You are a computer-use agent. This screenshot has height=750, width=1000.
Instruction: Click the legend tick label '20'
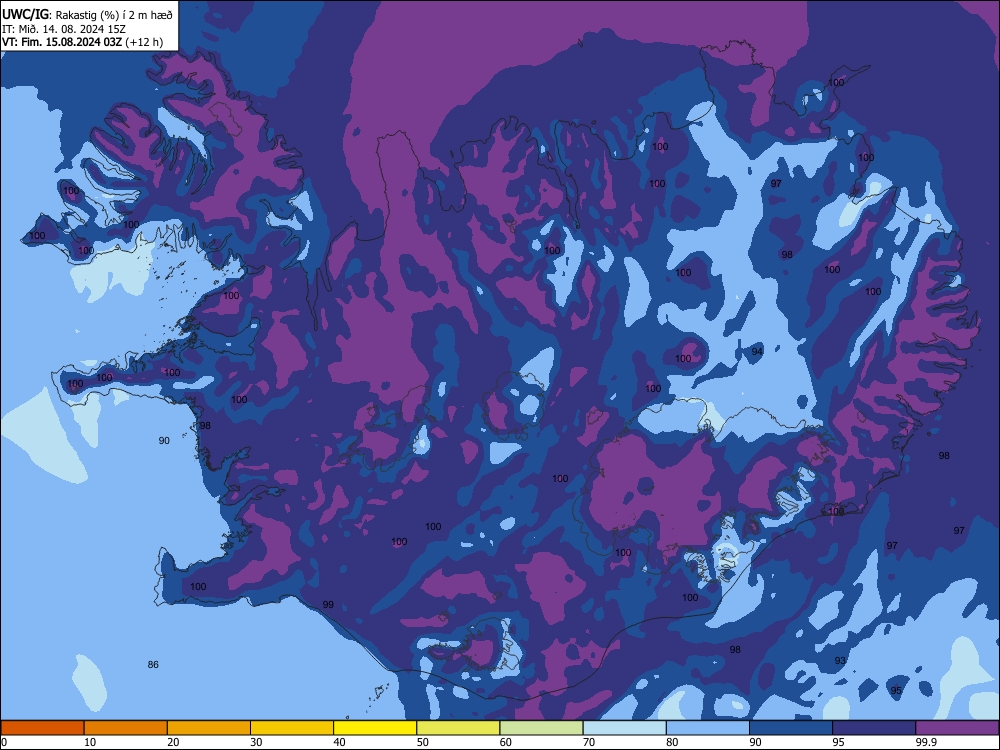(173, 742)
